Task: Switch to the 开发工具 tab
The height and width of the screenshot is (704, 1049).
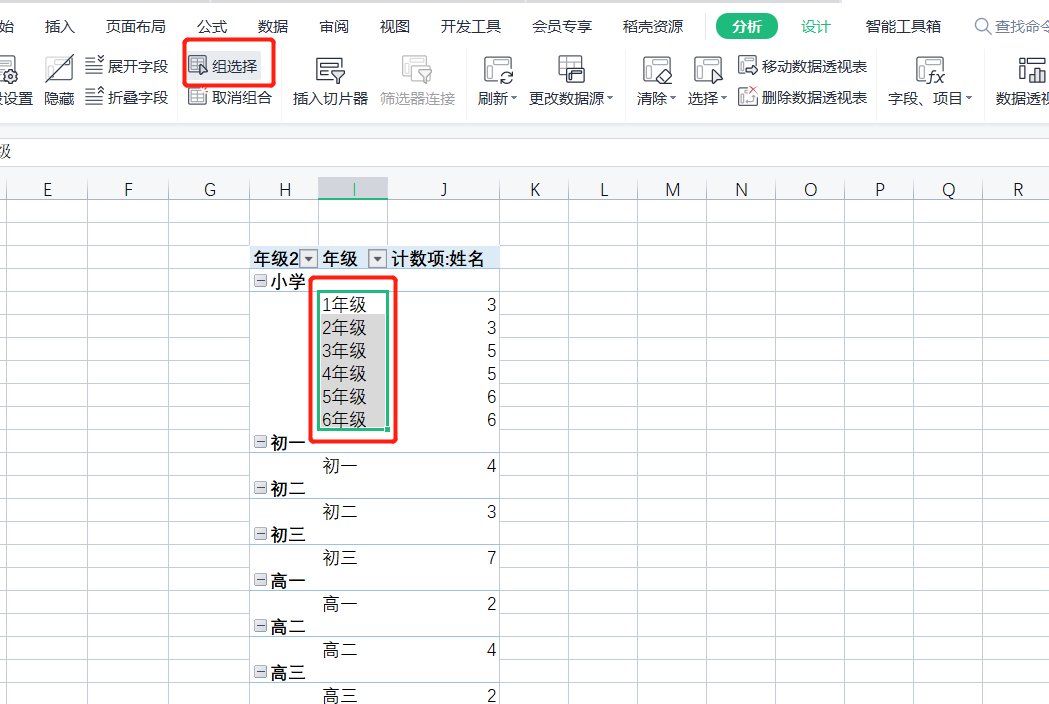Action: [x=471, y=27]
